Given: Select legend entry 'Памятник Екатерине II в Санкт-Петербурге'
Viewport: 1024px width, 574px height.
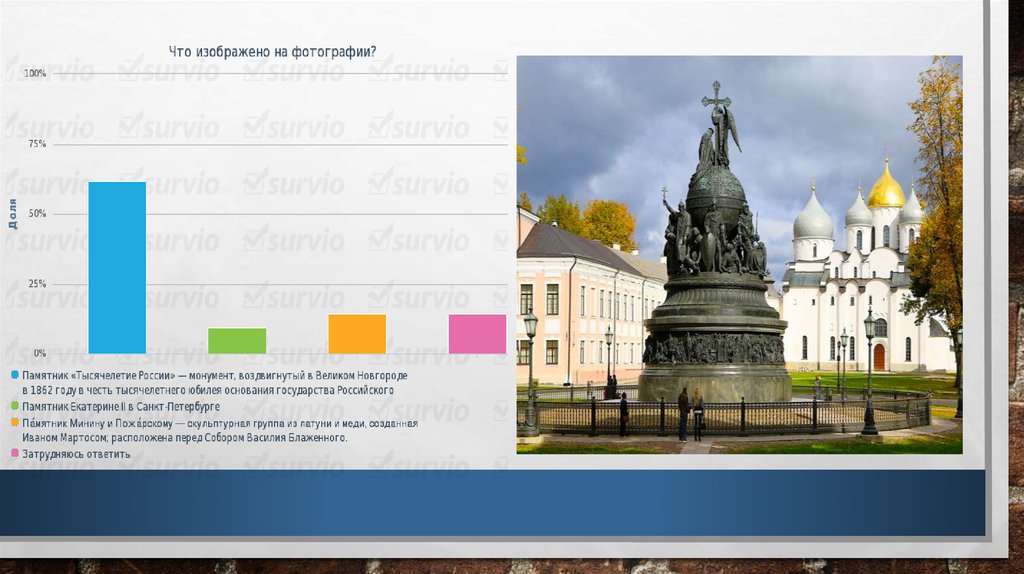Looking at the screenshot, I should (x=121, y=407).
